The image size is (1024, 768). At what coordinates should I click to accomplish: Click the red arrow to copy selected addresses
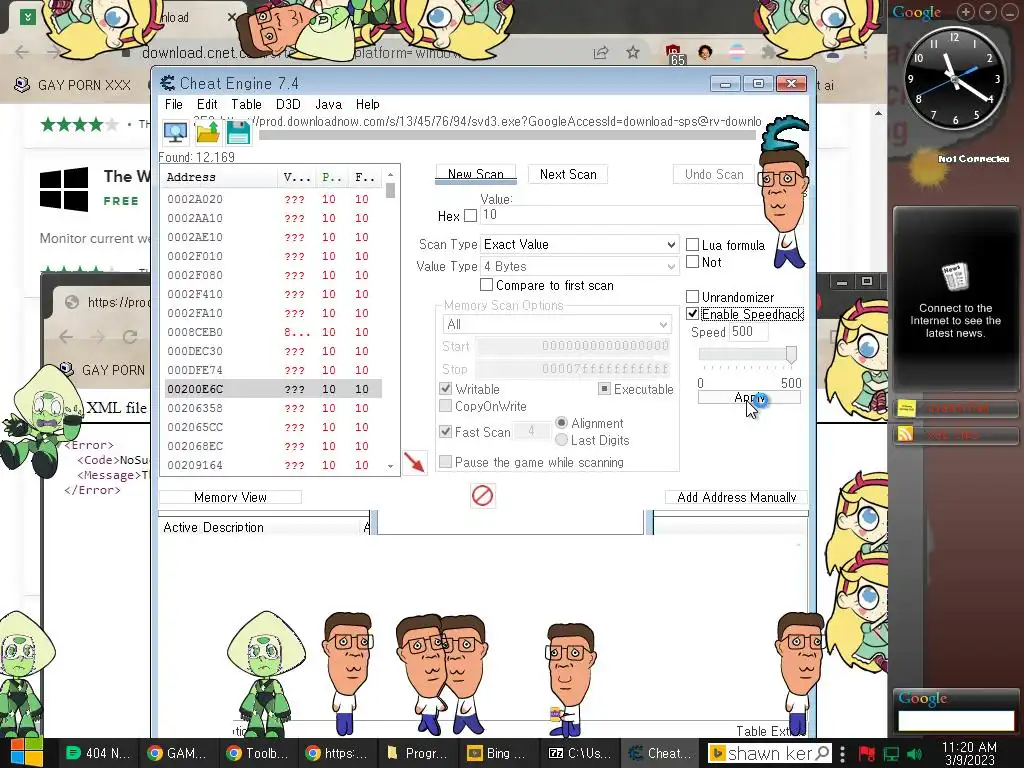pos(414,462)
